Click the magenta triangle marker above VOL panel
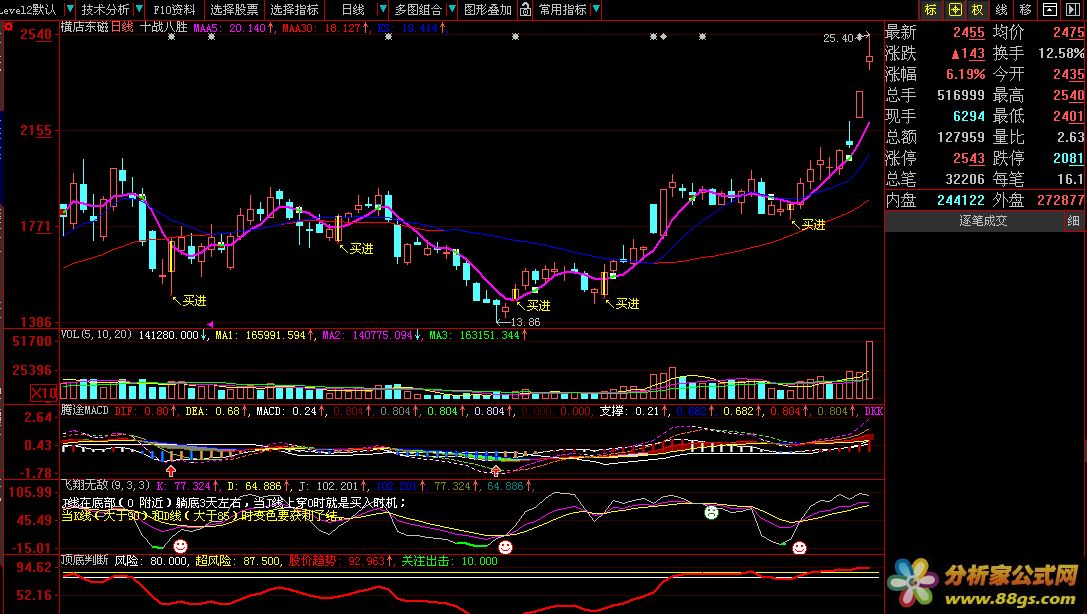 (210, 324)
